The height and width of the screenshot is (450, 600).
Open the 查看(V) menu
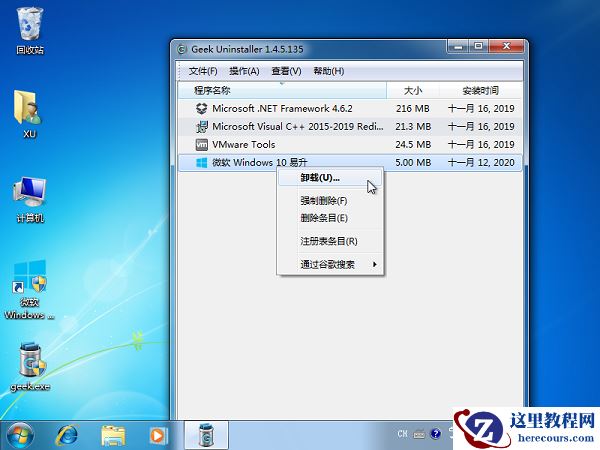pyautogui.click(x=286, y=71)
